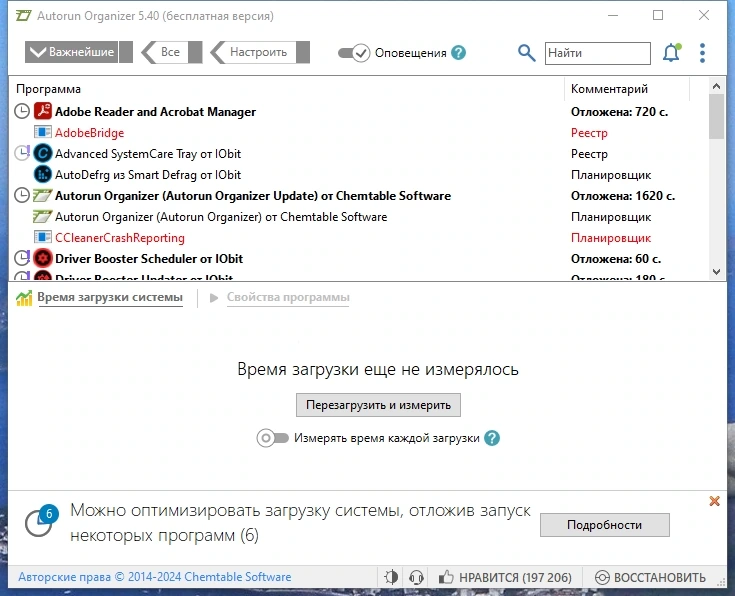Open the Время загрузки системы tab

[x=110, y=297]
